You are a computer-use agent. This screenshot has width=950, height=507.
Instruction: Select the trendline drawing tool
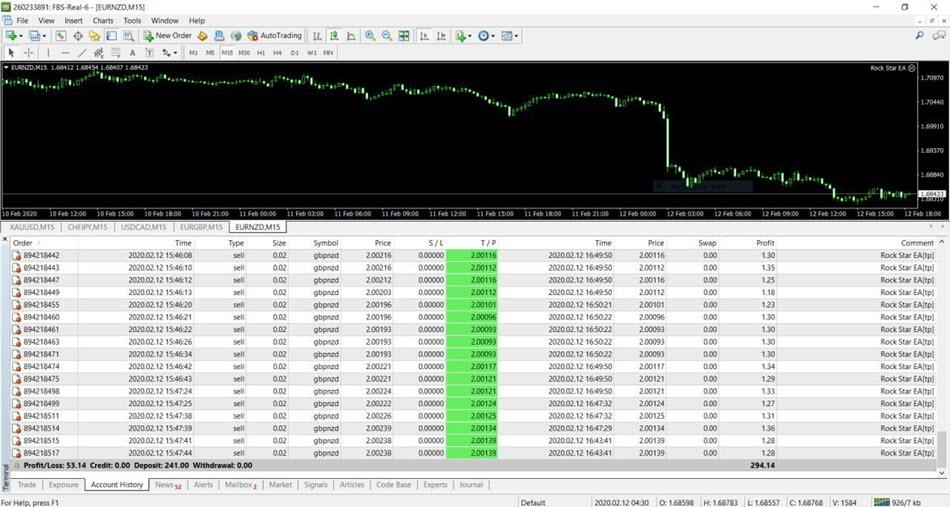(x=82, y=53)
